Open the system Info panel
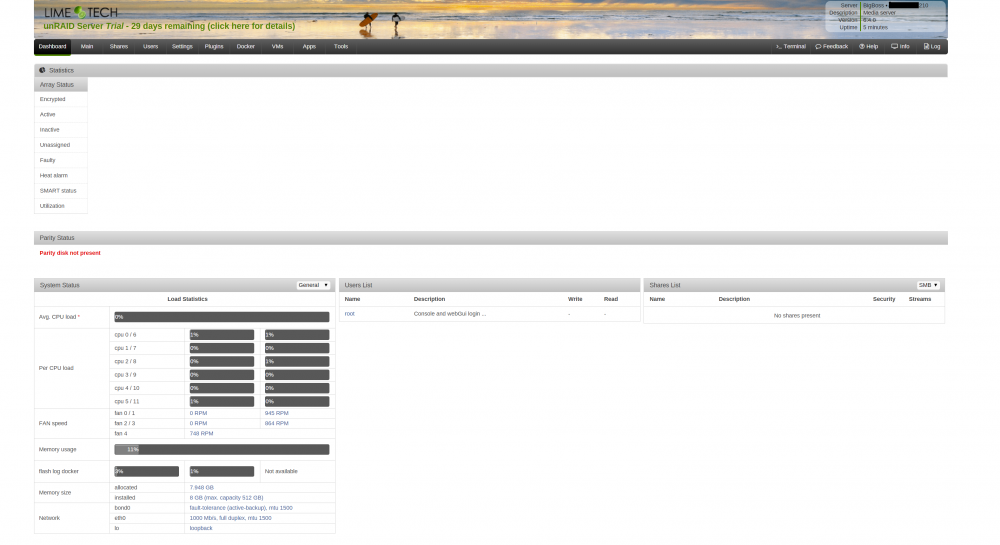 (x=901, y=47)
